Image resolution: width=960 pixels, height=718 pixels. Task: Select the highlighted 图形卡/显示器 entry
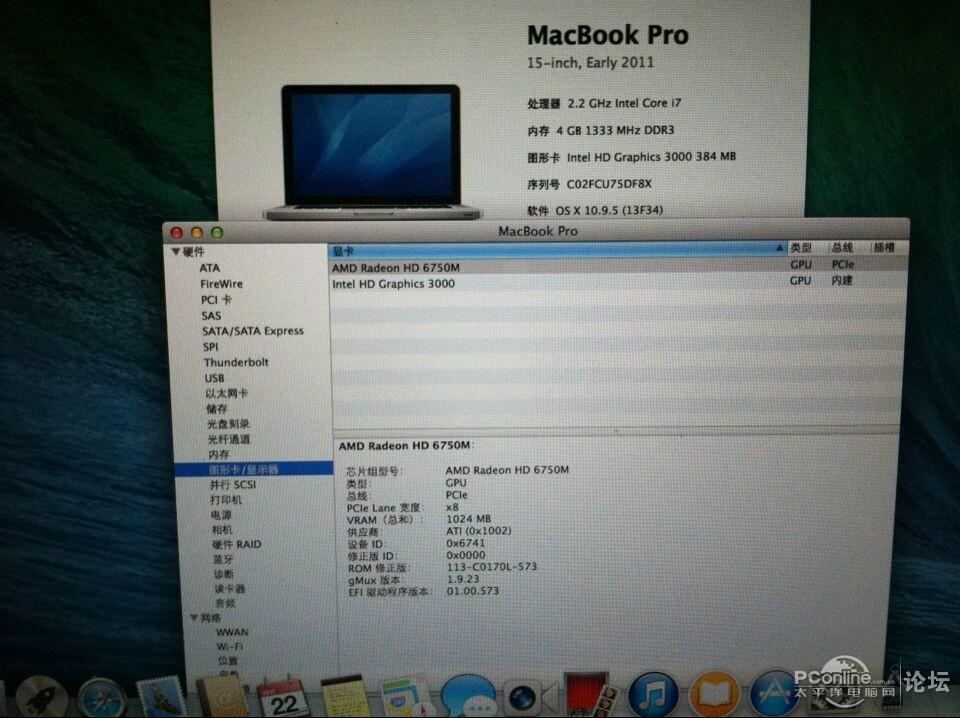253,469
